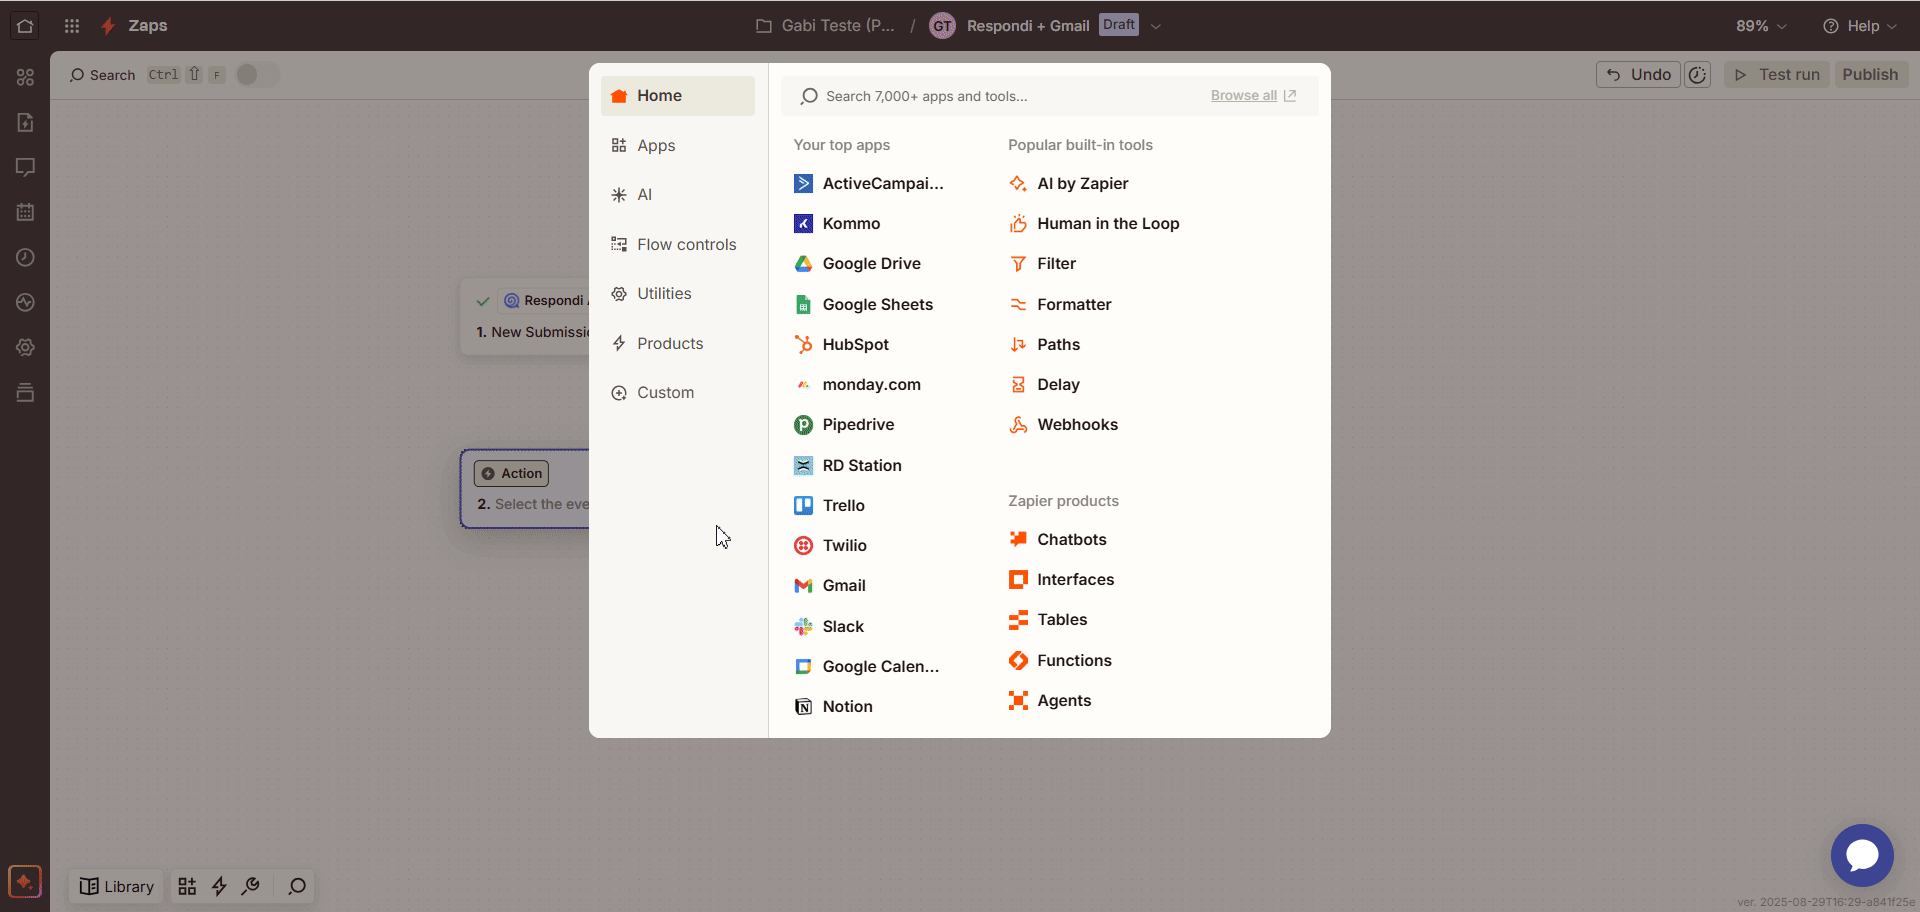Click the Test run button

tap(1777, 75)
